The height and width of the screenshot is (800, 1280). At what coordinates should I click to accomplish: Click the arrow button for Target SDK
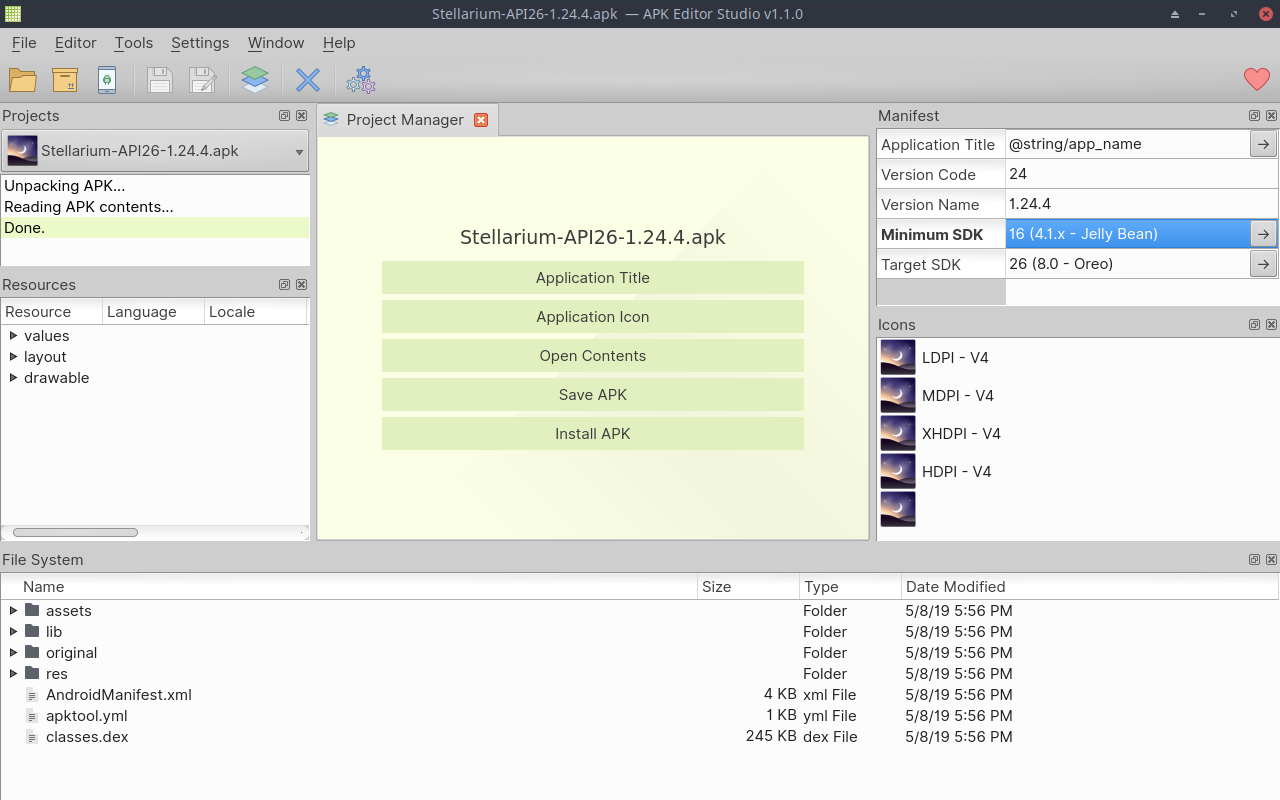pyautogui.click(x=1263, y=264)
